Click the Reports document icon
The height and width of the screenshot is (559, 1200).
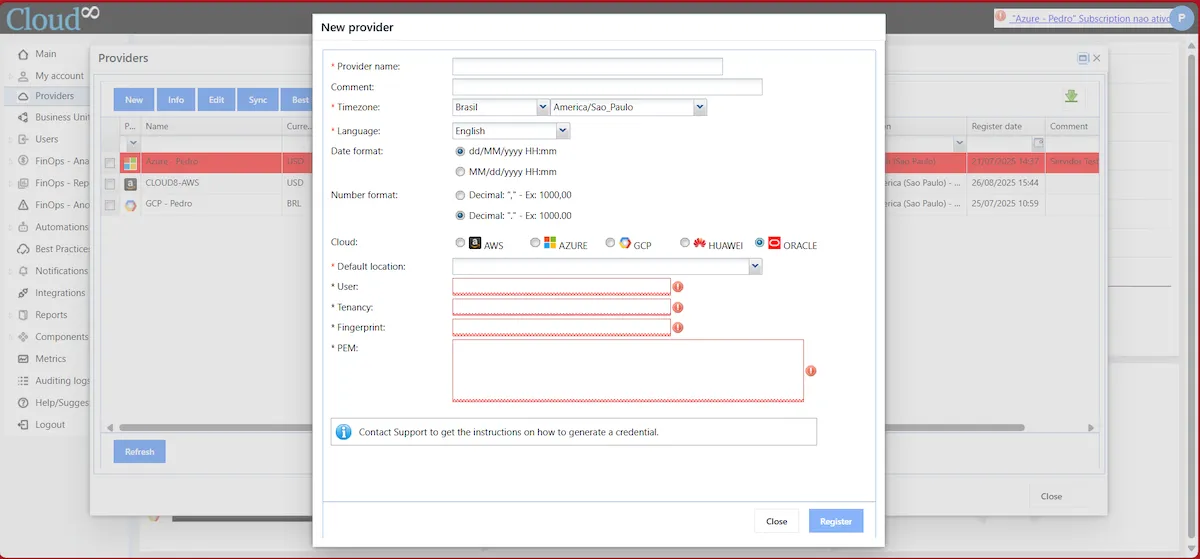[24, 315]
